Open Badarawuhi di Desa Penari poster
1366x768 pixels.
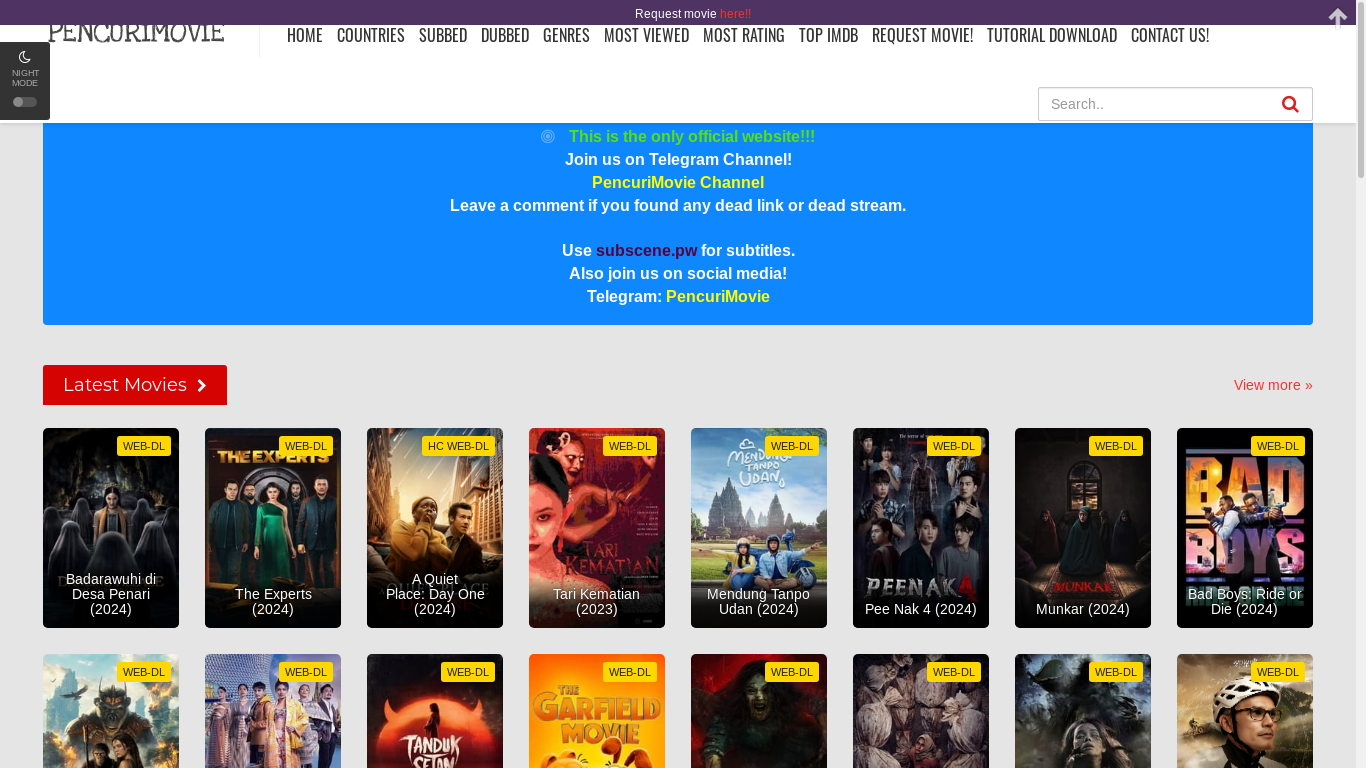pyautogui.click(x=111, y=528)
